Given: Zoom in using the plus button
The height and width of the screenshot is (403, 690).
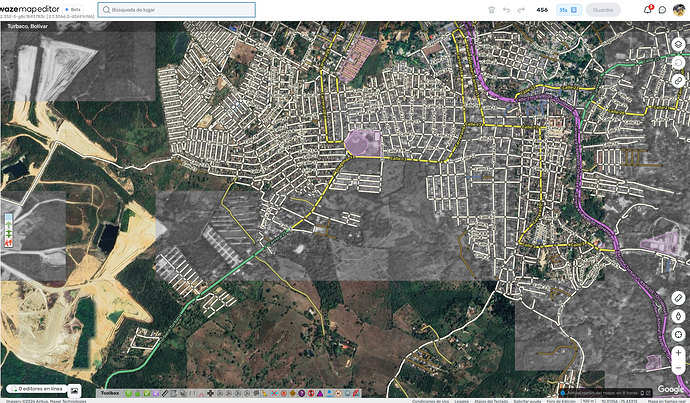Looking at the screenshot, I should [x=678, y=353].
